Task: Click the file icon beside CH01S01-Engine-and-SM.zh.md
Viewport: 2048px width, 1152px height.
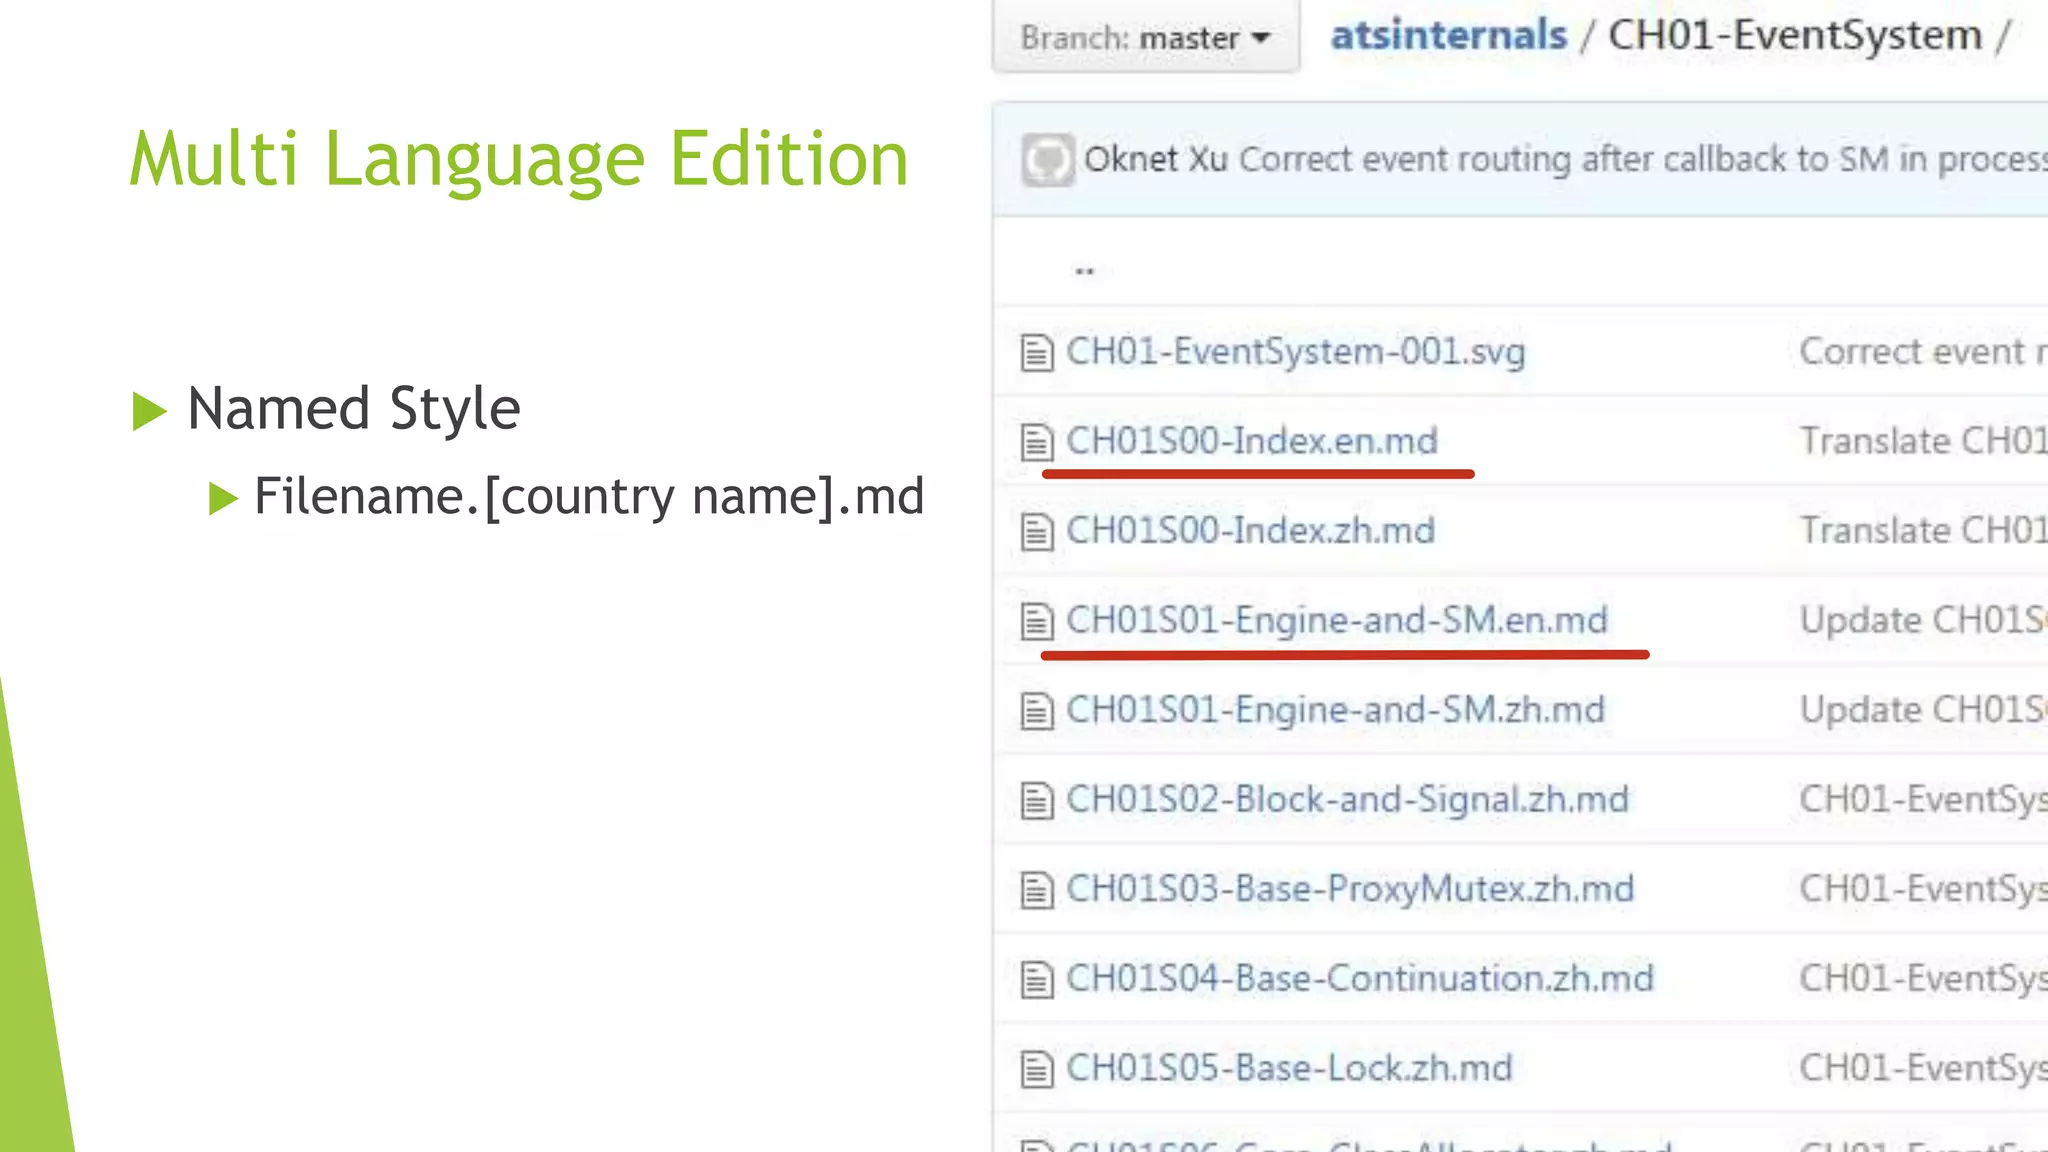Action: (1037, 711)
